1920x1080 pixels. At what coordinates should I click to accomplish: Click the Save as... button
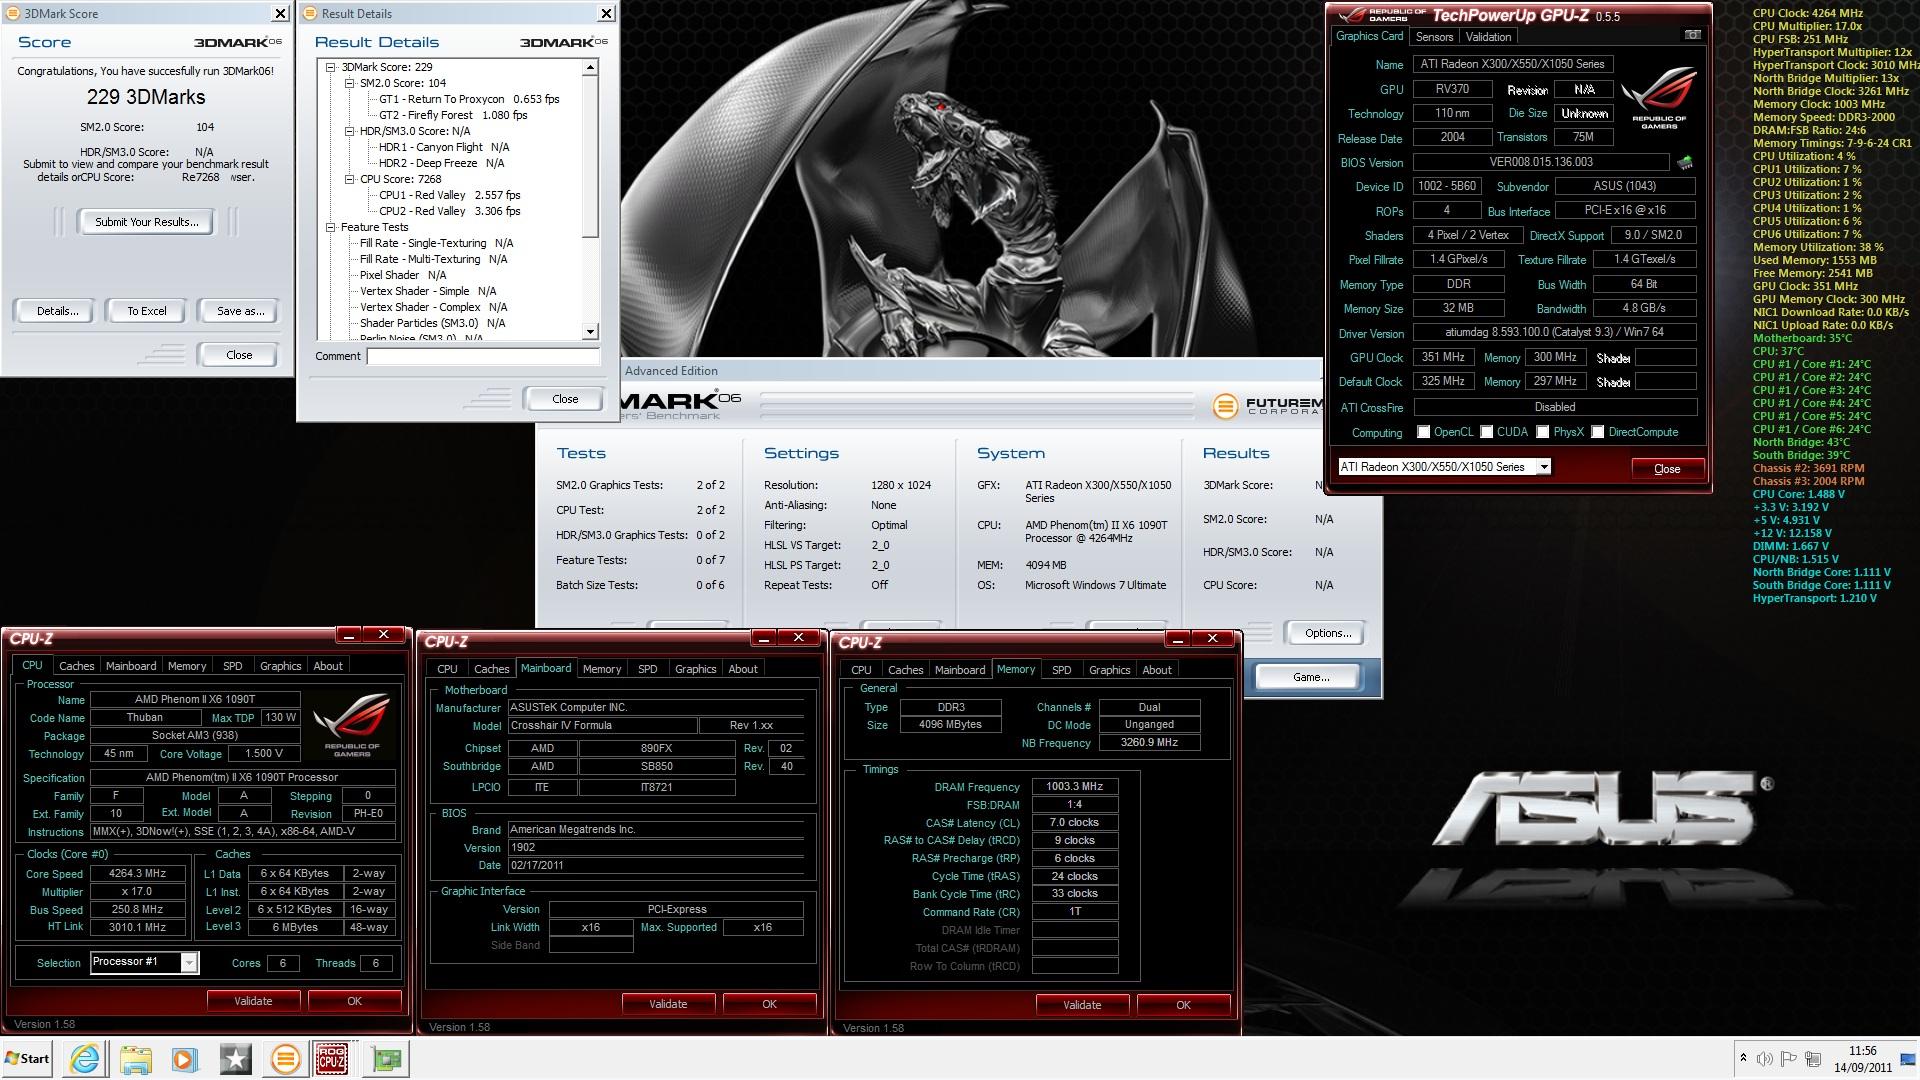240,311
